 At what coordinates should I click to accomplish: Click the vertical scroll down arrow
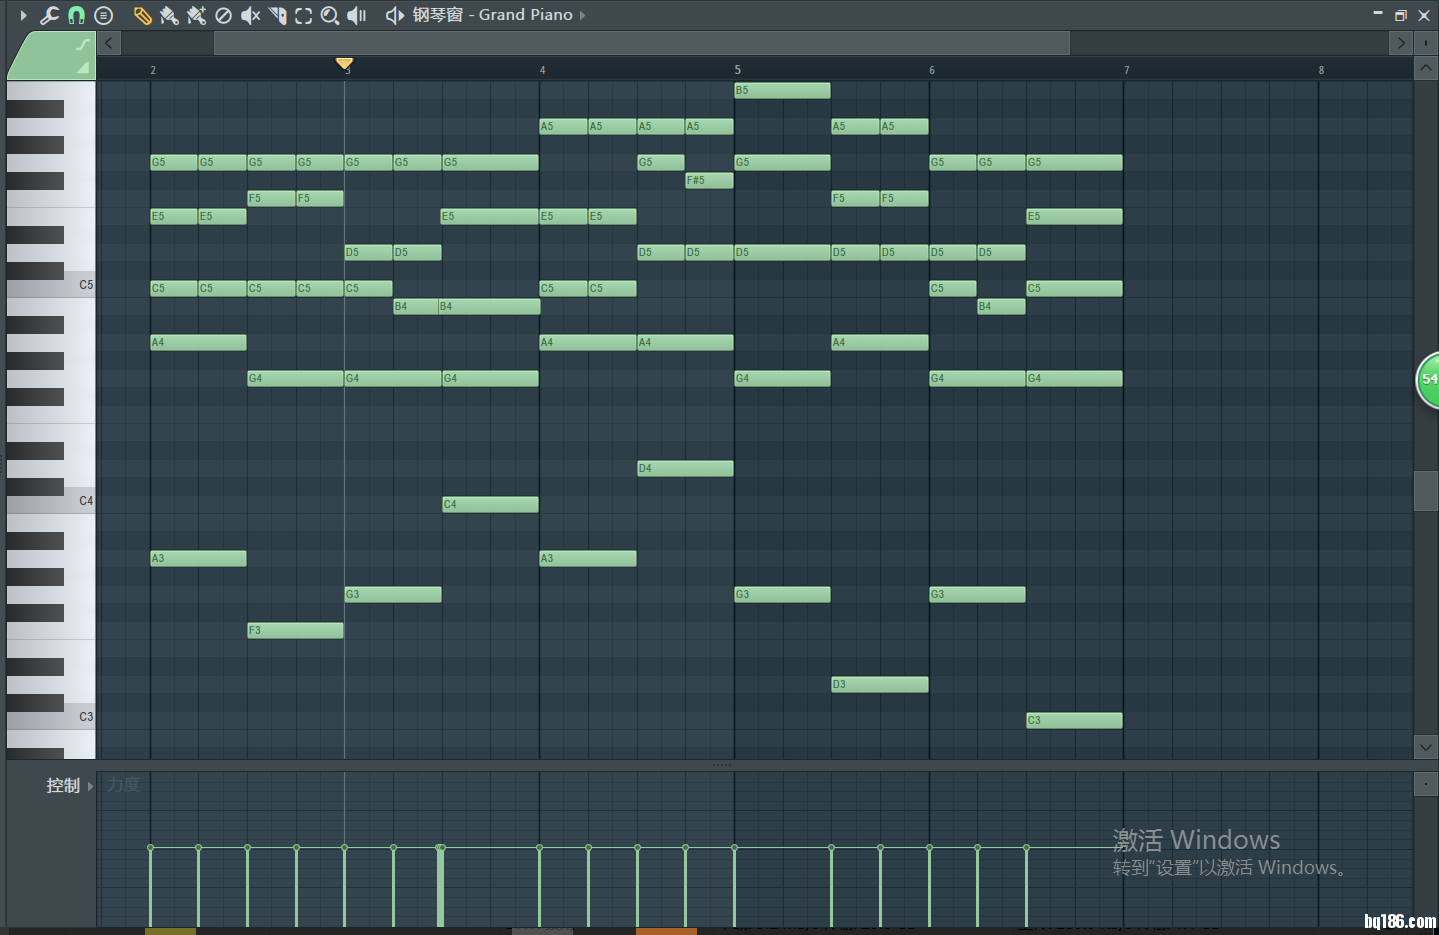(1426, 747)
